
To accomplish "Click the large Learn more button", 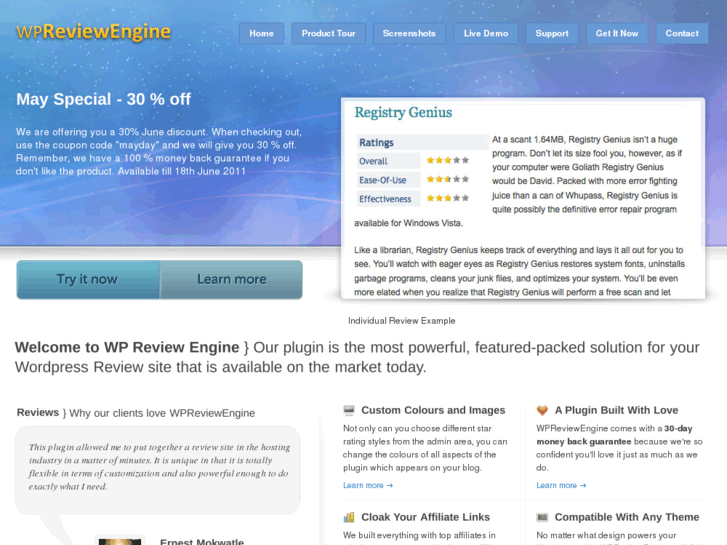I will pos(231,279).
